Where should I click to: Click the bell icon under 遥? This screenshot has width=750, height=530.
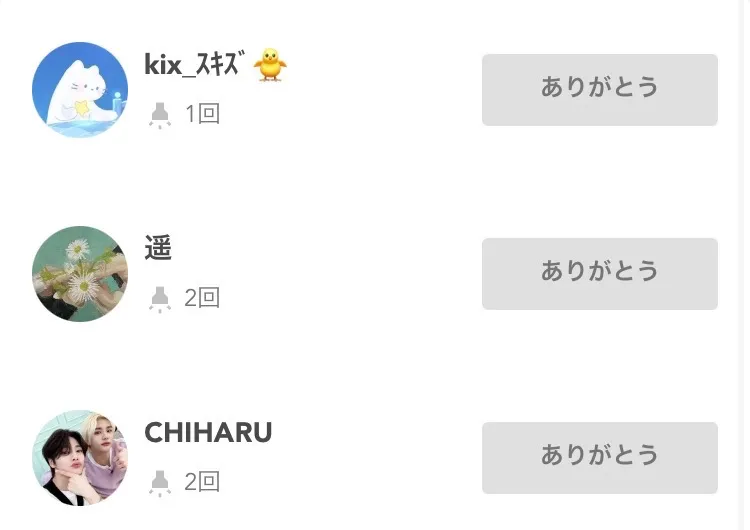tap(159, 298)
